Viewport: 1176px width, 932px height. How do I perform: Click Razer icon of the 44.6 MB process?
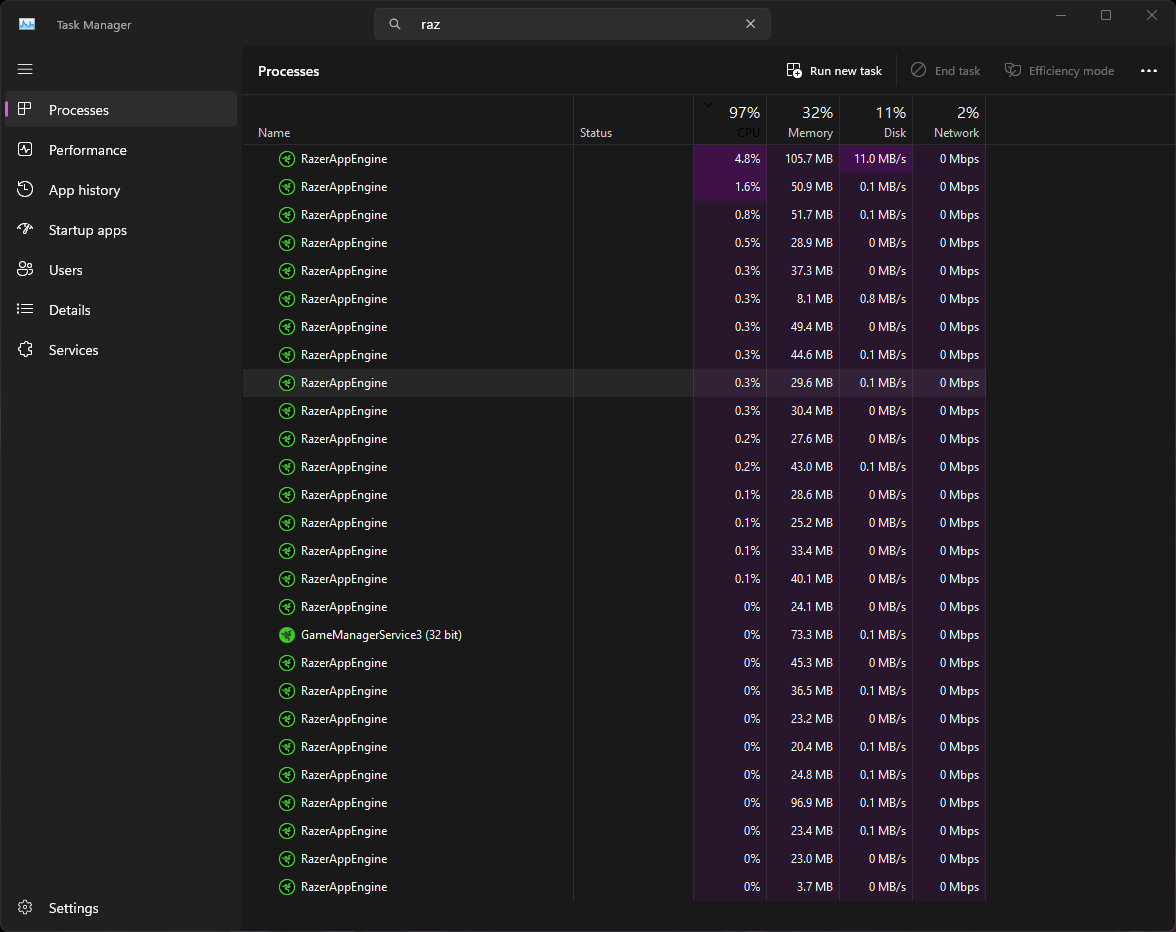(286, 355)
